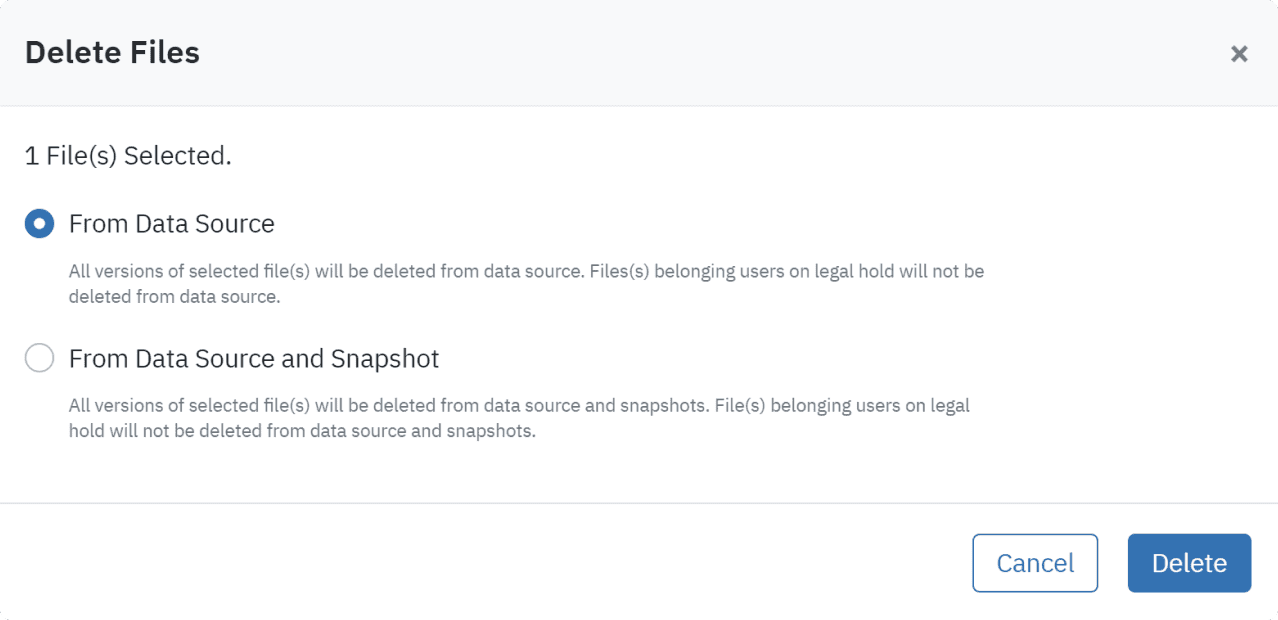Click the word "Source" in first option label

(235, 224)
